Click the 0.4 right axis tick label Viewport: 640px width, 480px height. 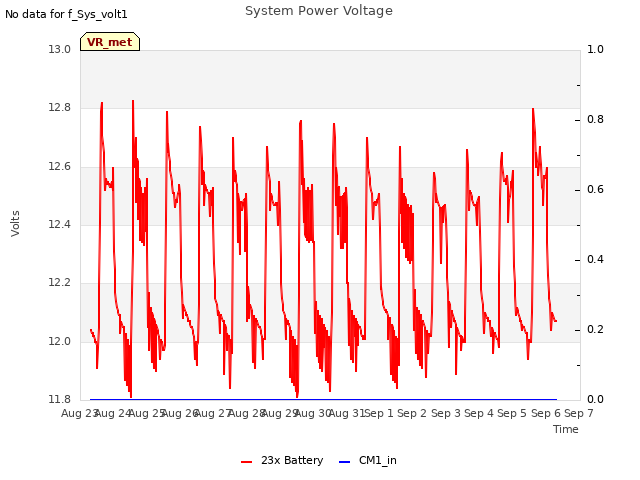point(595,260)
